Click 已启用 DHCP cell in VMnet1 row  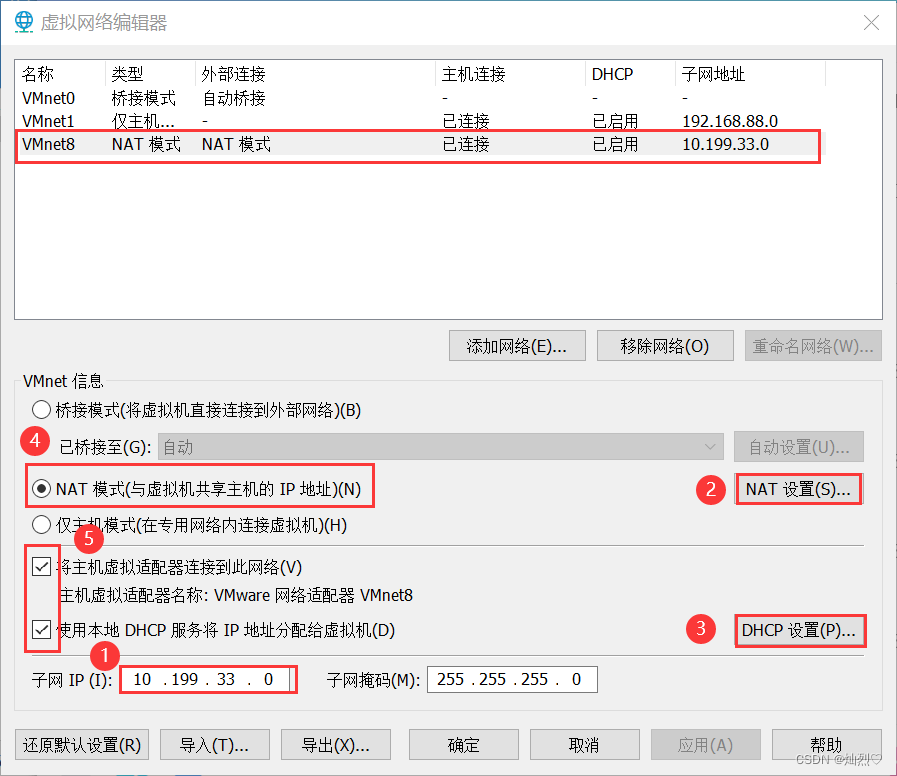coord(615,121)
